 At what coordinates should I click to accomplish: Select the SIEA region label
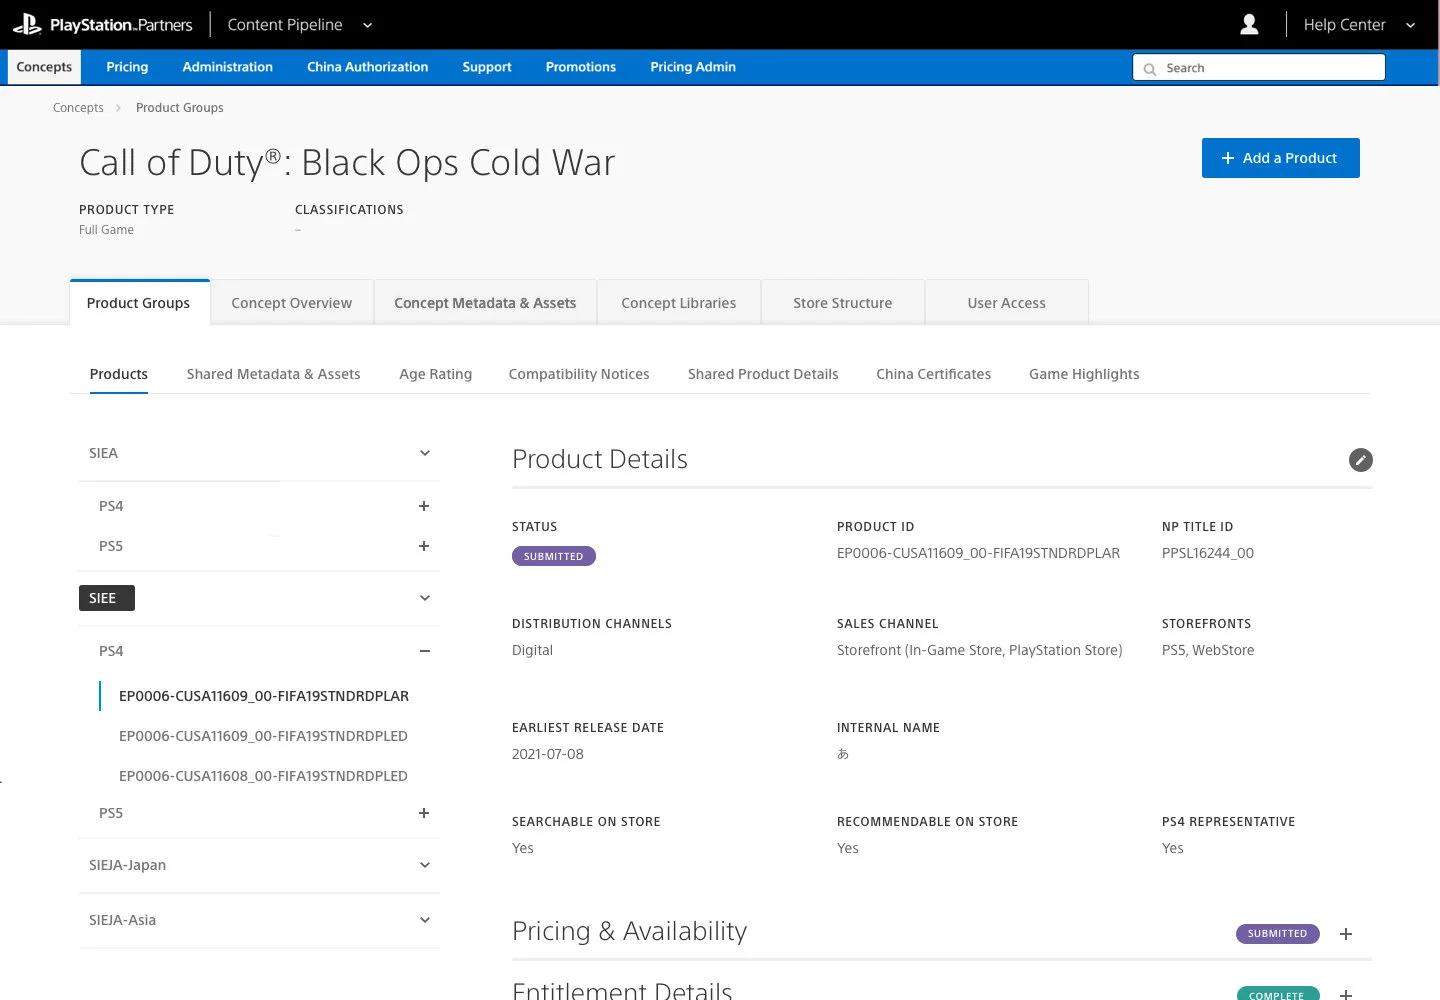point(103,453)
